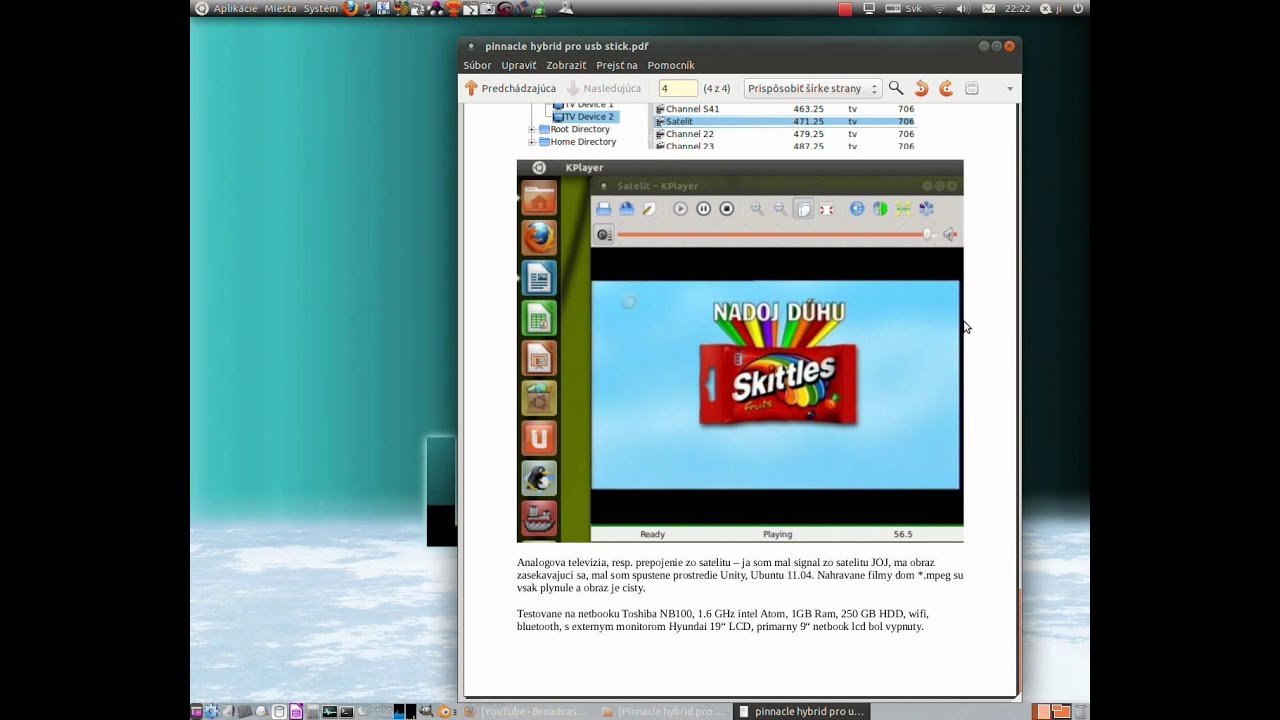Open the mail envelope indicator
The height and width of the screenshot is (720, 1280).
click(x=988, y=9)
